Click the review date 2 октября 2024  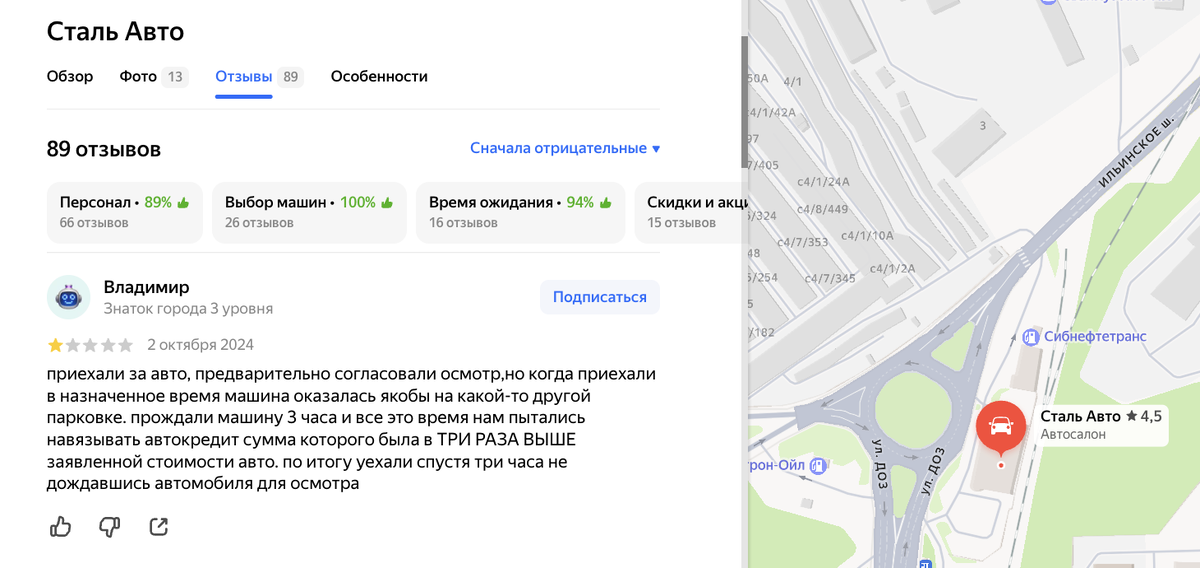[200, 345]
